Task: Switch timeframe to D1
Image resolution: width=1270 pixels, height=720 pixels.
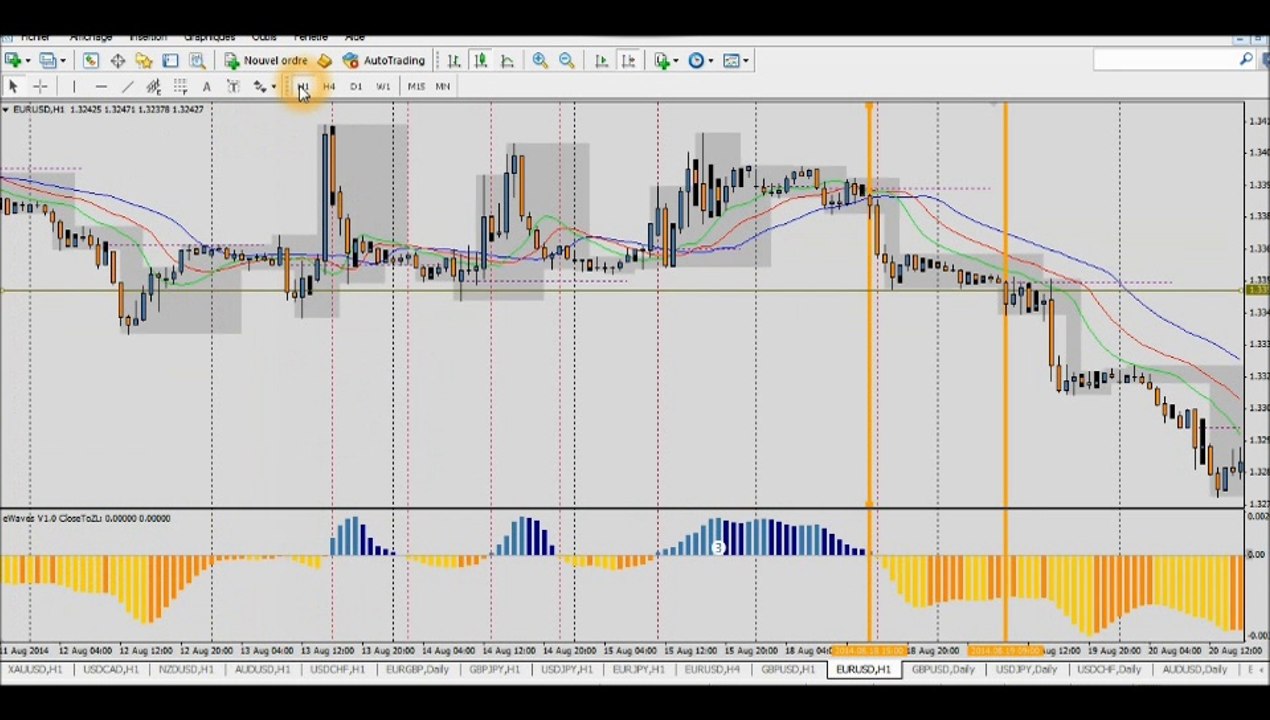Action: [356, 87]
